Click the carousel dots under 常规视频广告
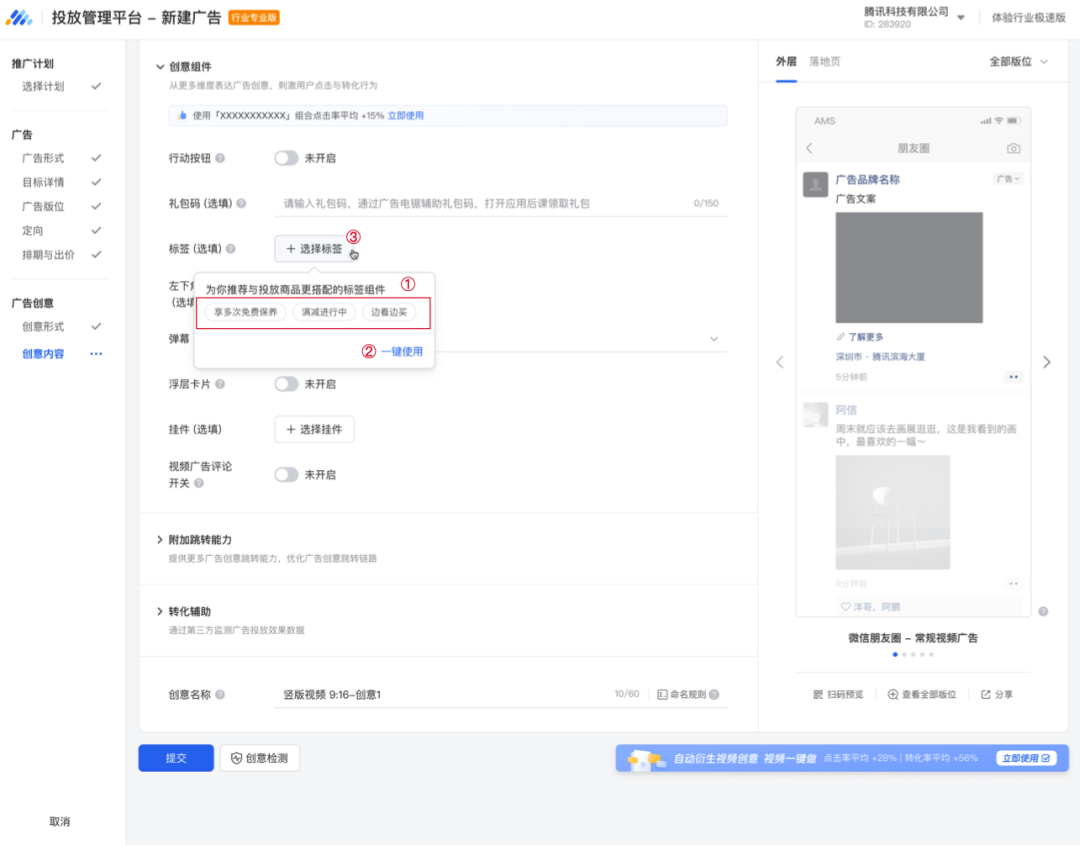1080x846 pixels. 913,654
